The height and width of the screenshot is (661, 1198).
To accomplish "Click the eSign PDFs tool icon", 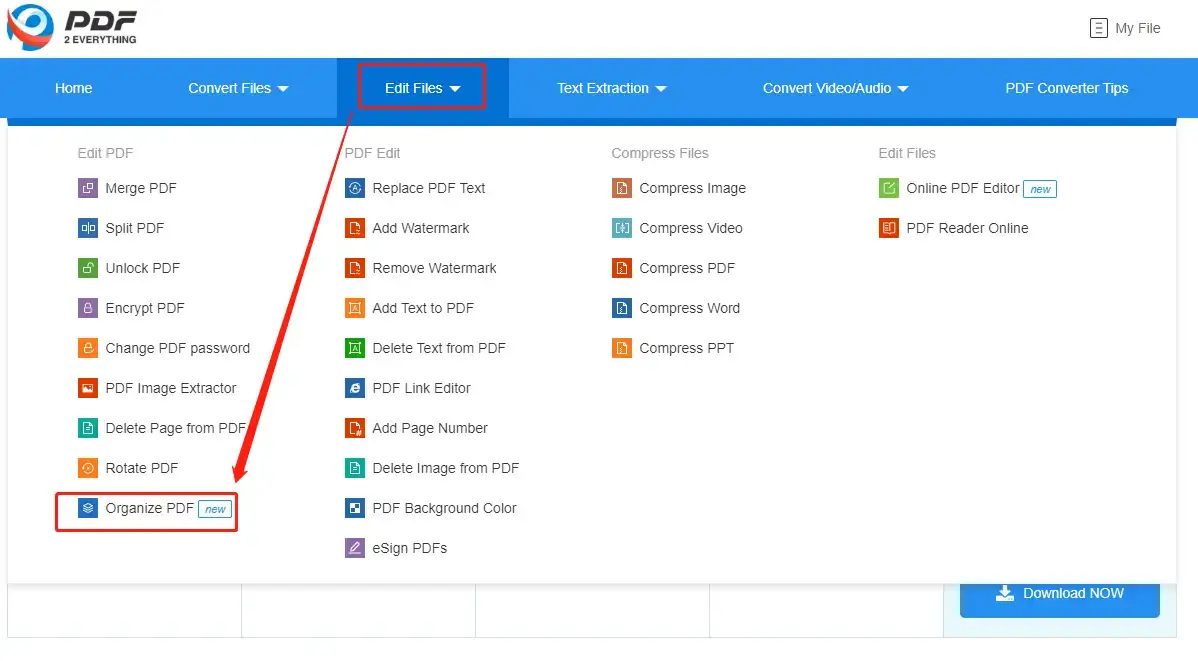I will tap(355, 548).
